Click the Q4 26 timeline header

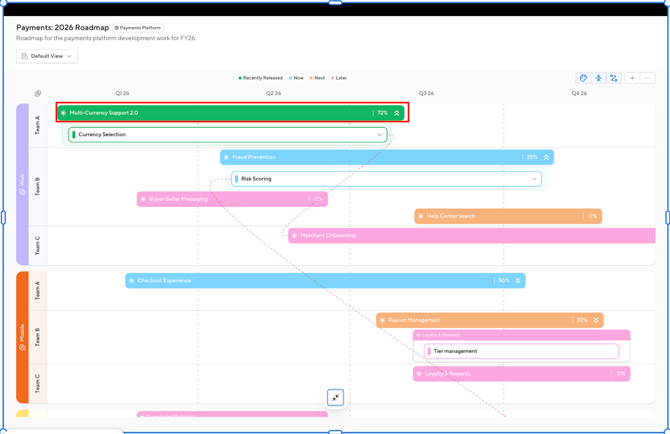tap(579, 93)
